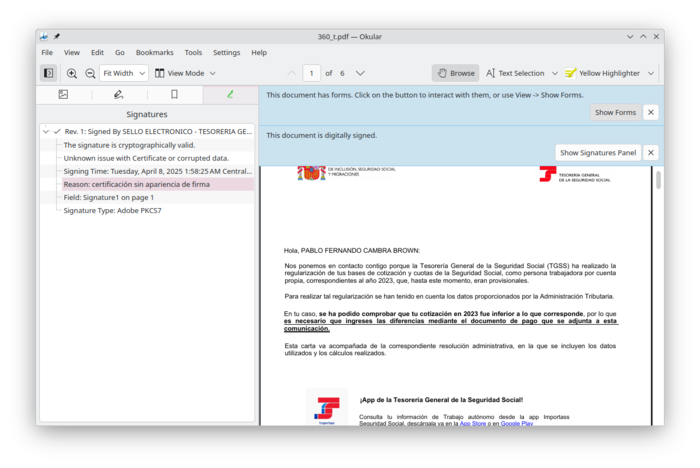Go to previous page arrow
Image resolution: width=700 pixels, height=468 pixels.
point(292,73)
